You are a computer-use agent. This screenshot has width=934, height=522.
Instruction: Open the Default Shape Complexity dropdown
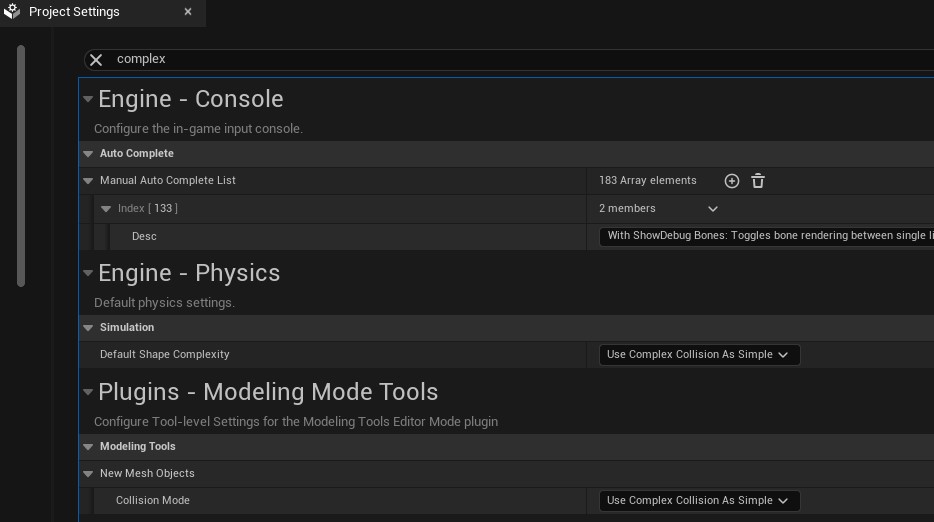[x=698, y=355]
